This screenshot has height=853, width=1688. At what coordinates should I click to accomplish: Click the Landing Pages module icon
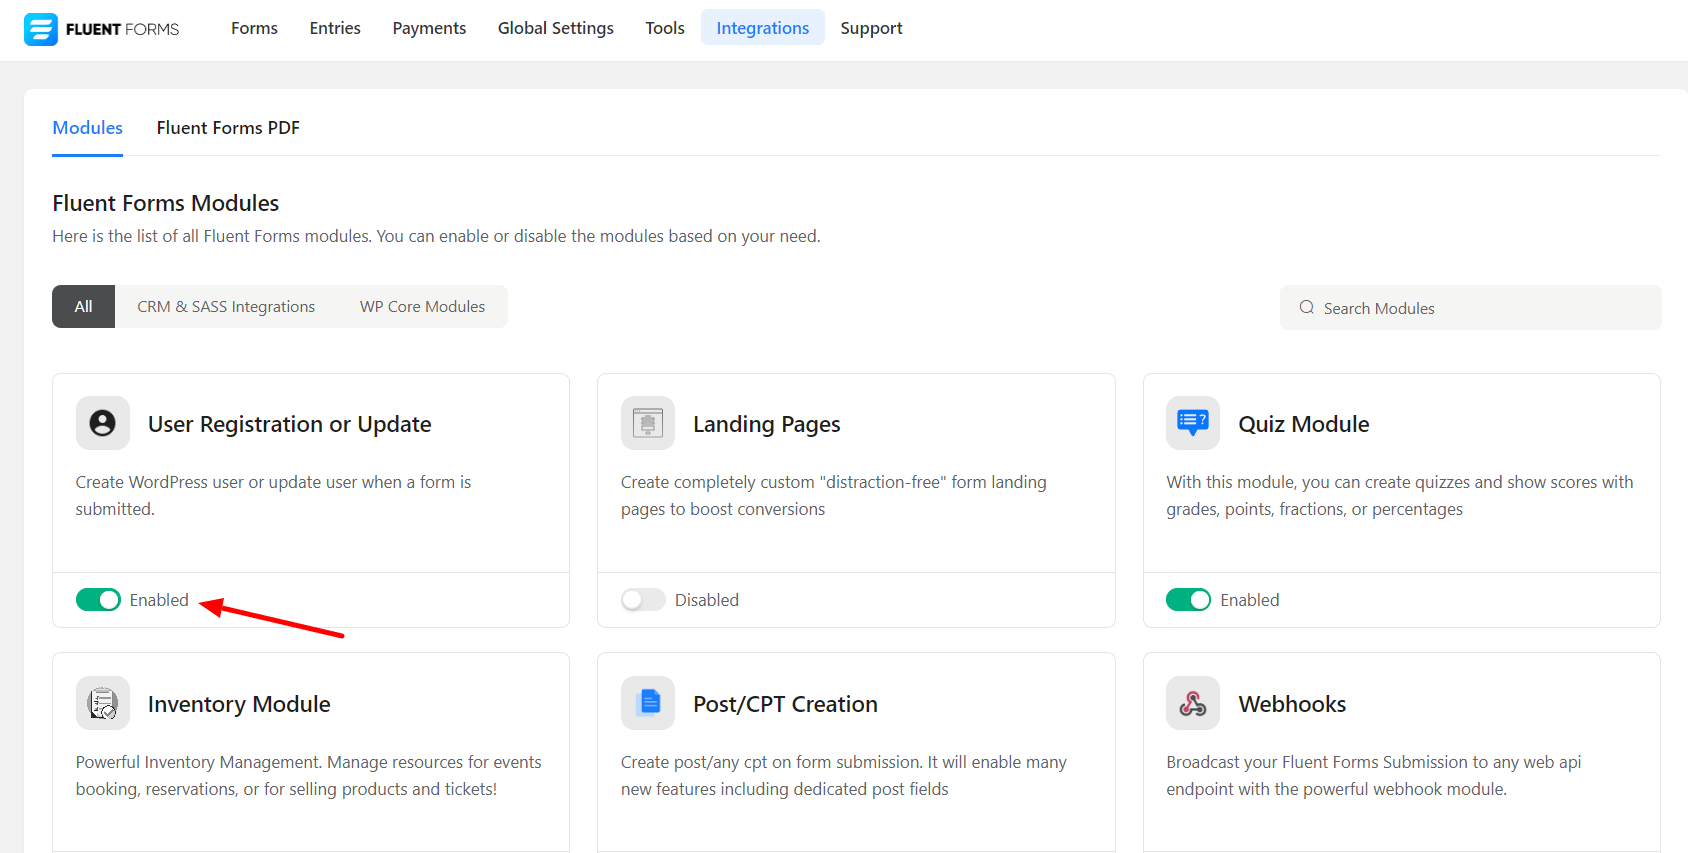point(648,423)
